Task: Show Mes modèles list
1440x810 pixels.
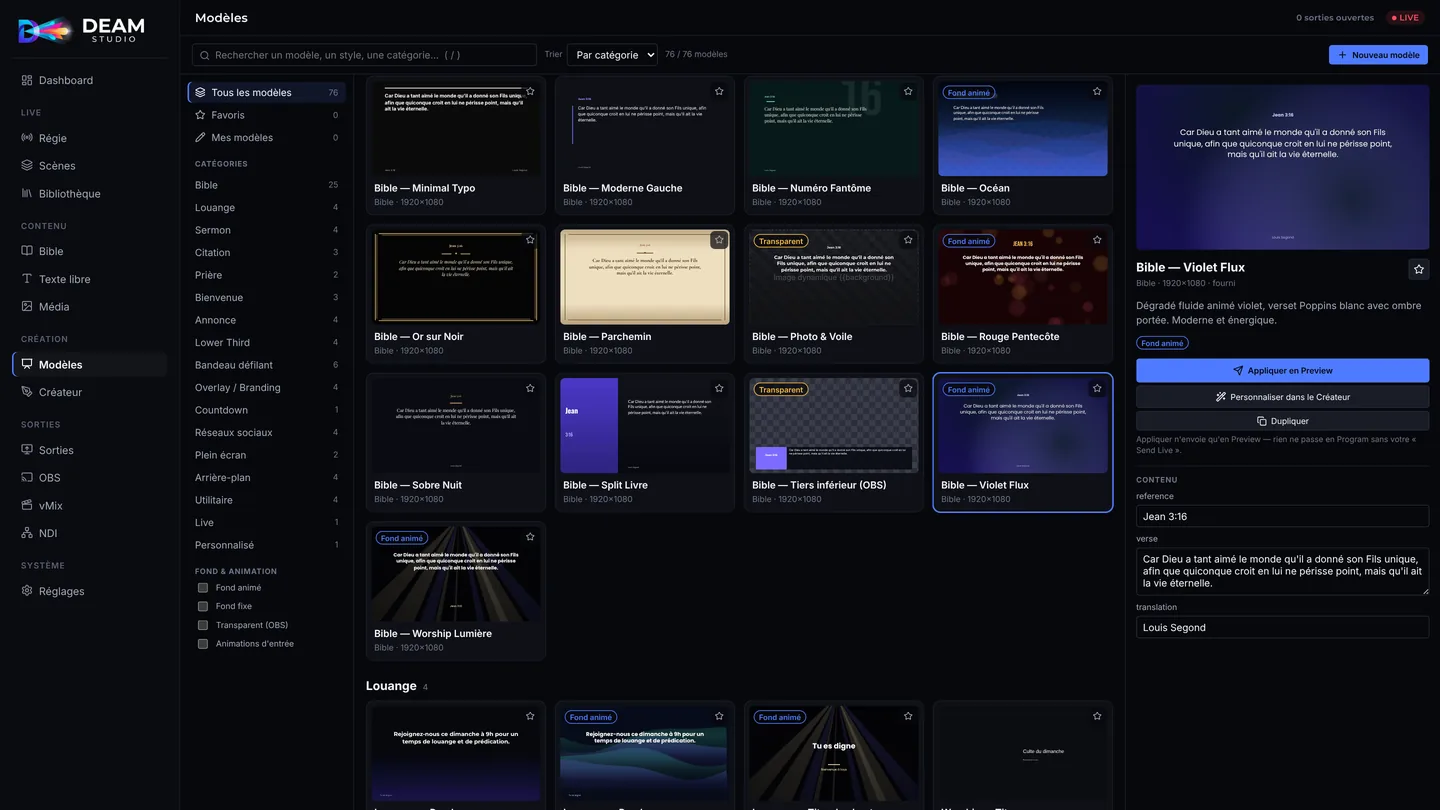Action: [x=267, y=138]
